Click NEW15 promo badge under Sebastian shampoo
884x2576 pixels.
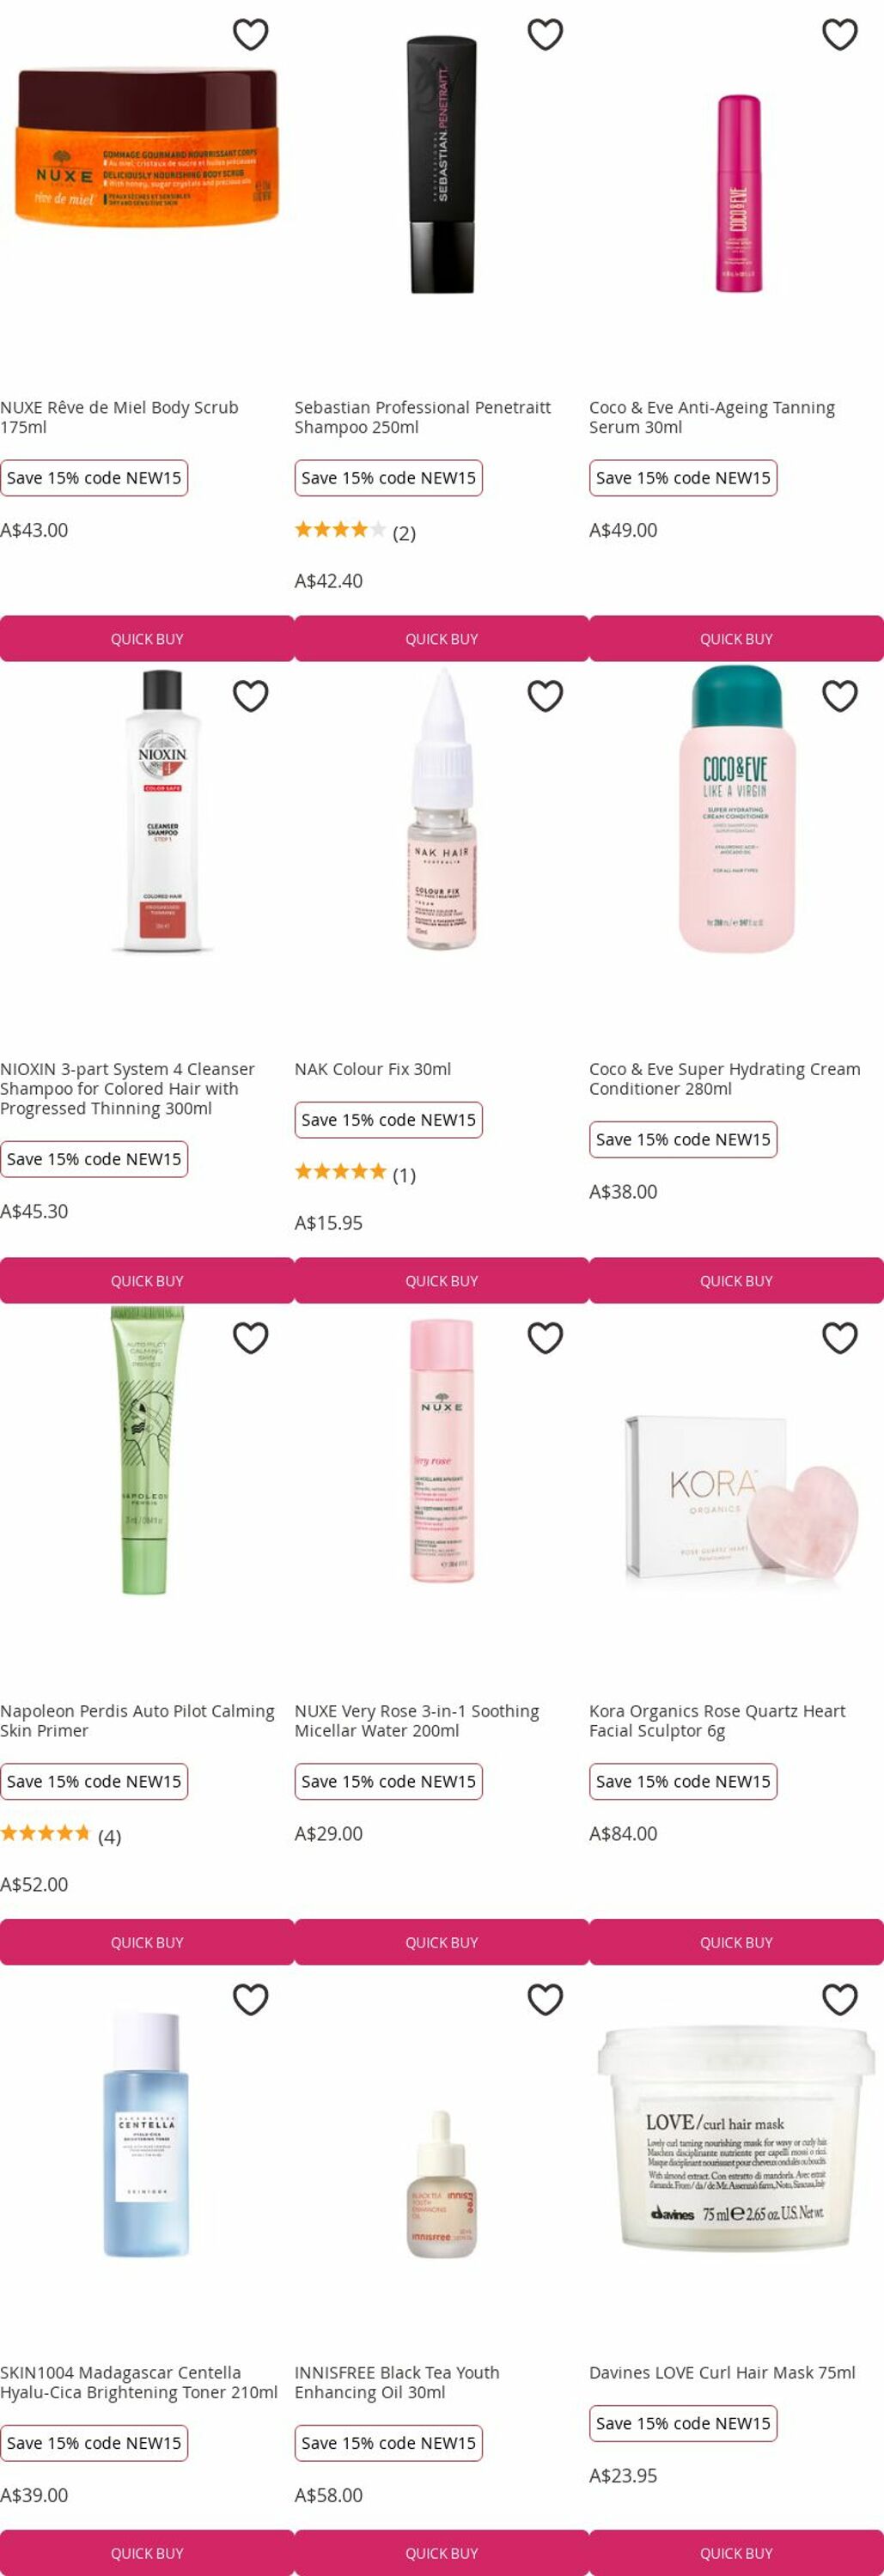[x=388, y=478]
